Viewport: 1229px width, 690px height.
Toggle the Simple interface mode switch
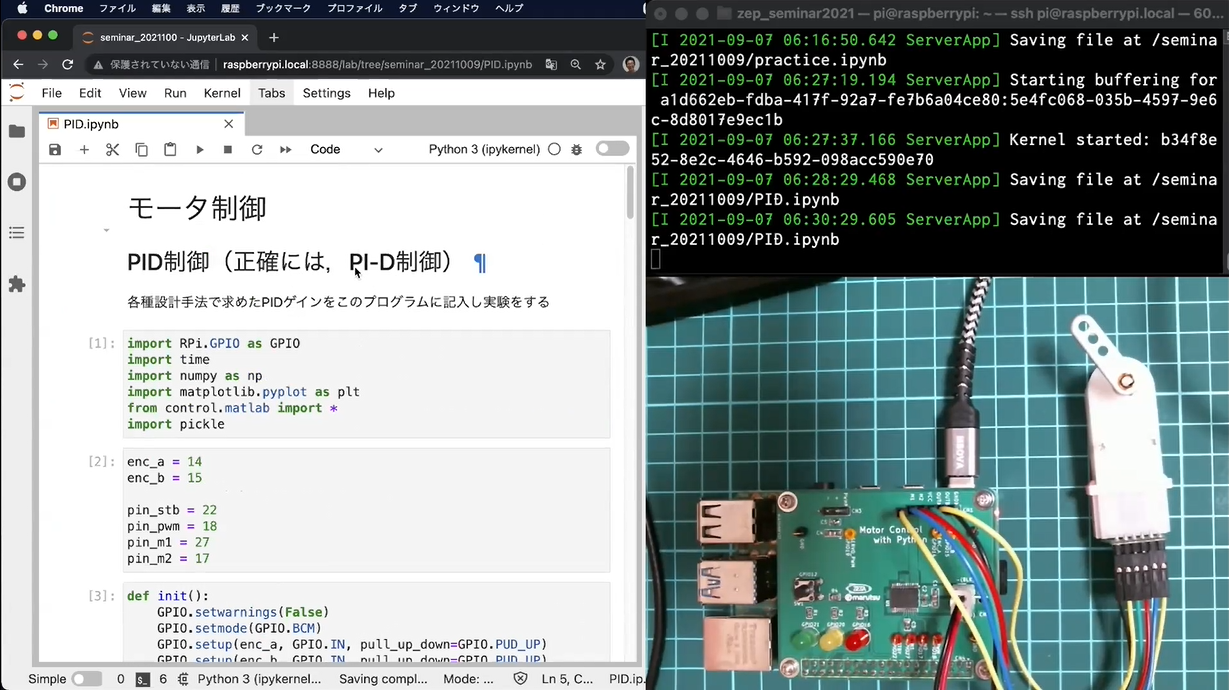[x=86, y=679]
